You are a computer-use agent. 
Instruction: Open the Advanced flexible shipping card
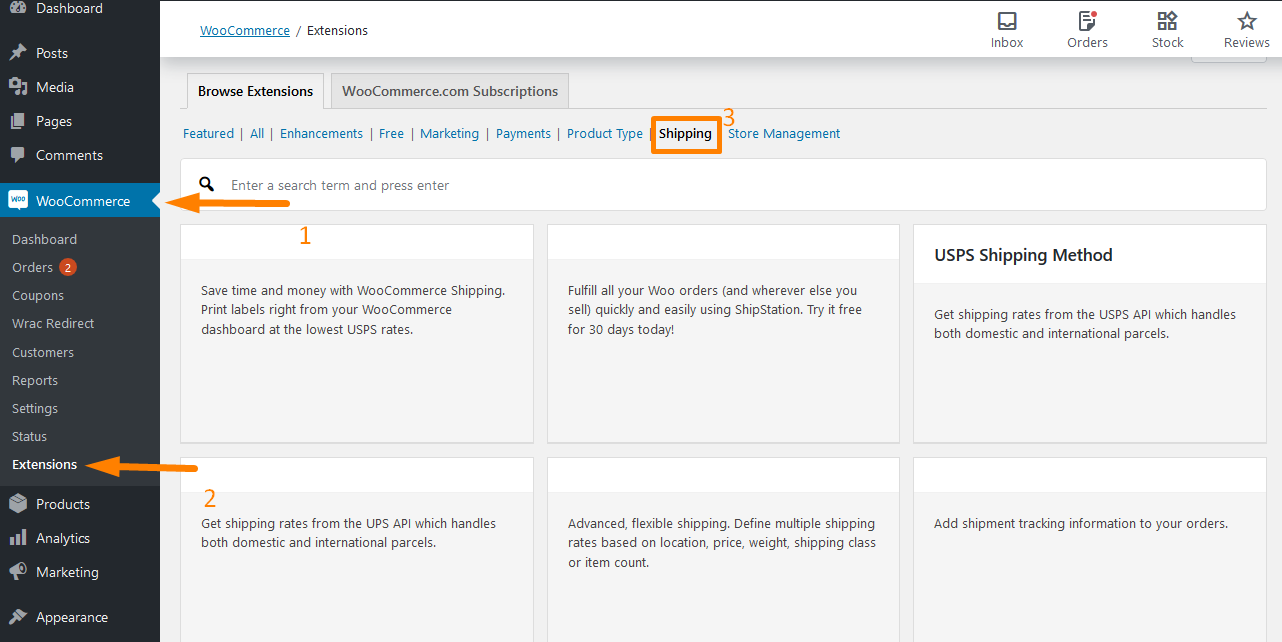click(723, 550)
